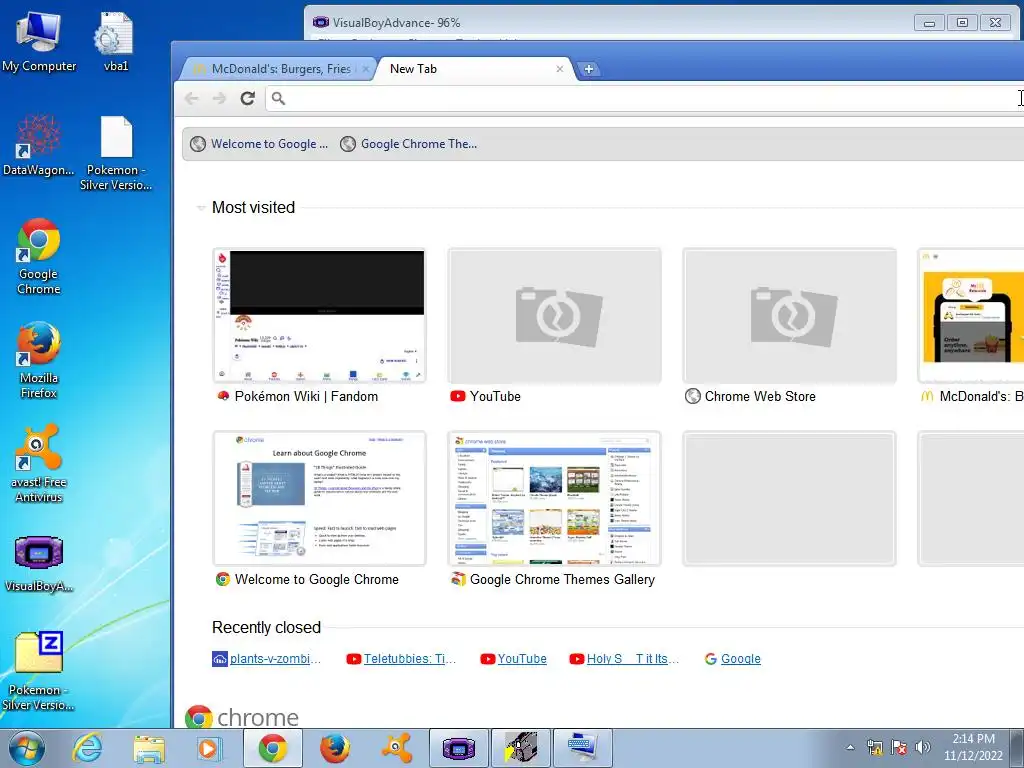
Task: Open Firefox from the taskbar
Action: coord(335,748)
